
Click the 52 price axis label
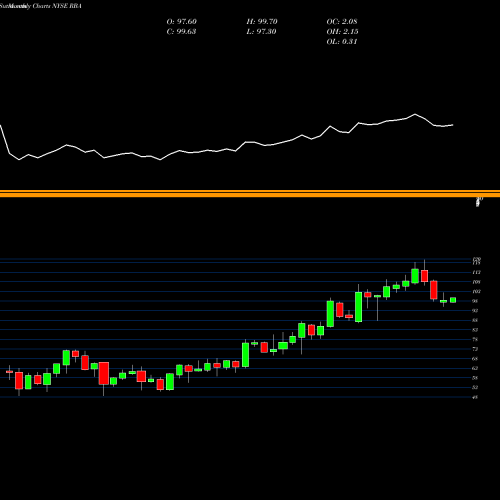pos(475,387)
